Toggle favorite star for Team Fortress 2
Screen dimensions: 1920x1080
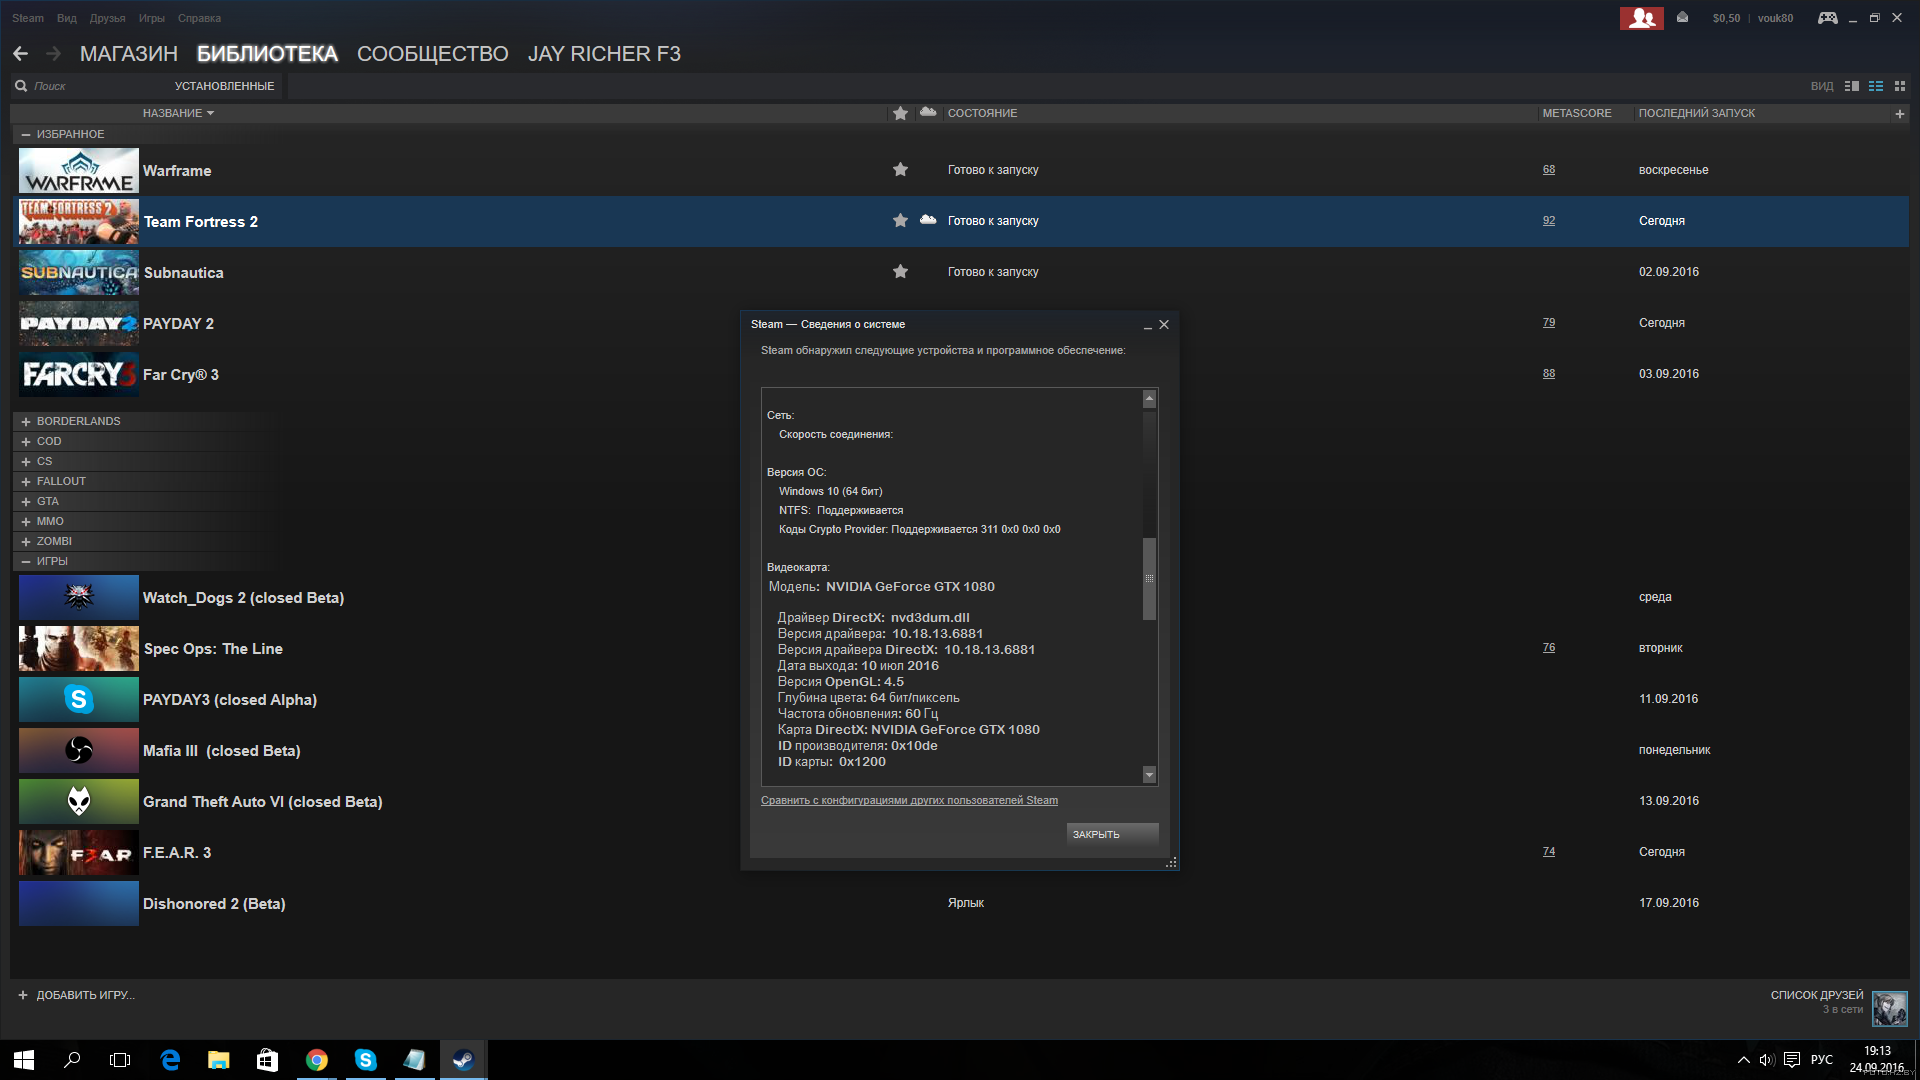point(900,220)
